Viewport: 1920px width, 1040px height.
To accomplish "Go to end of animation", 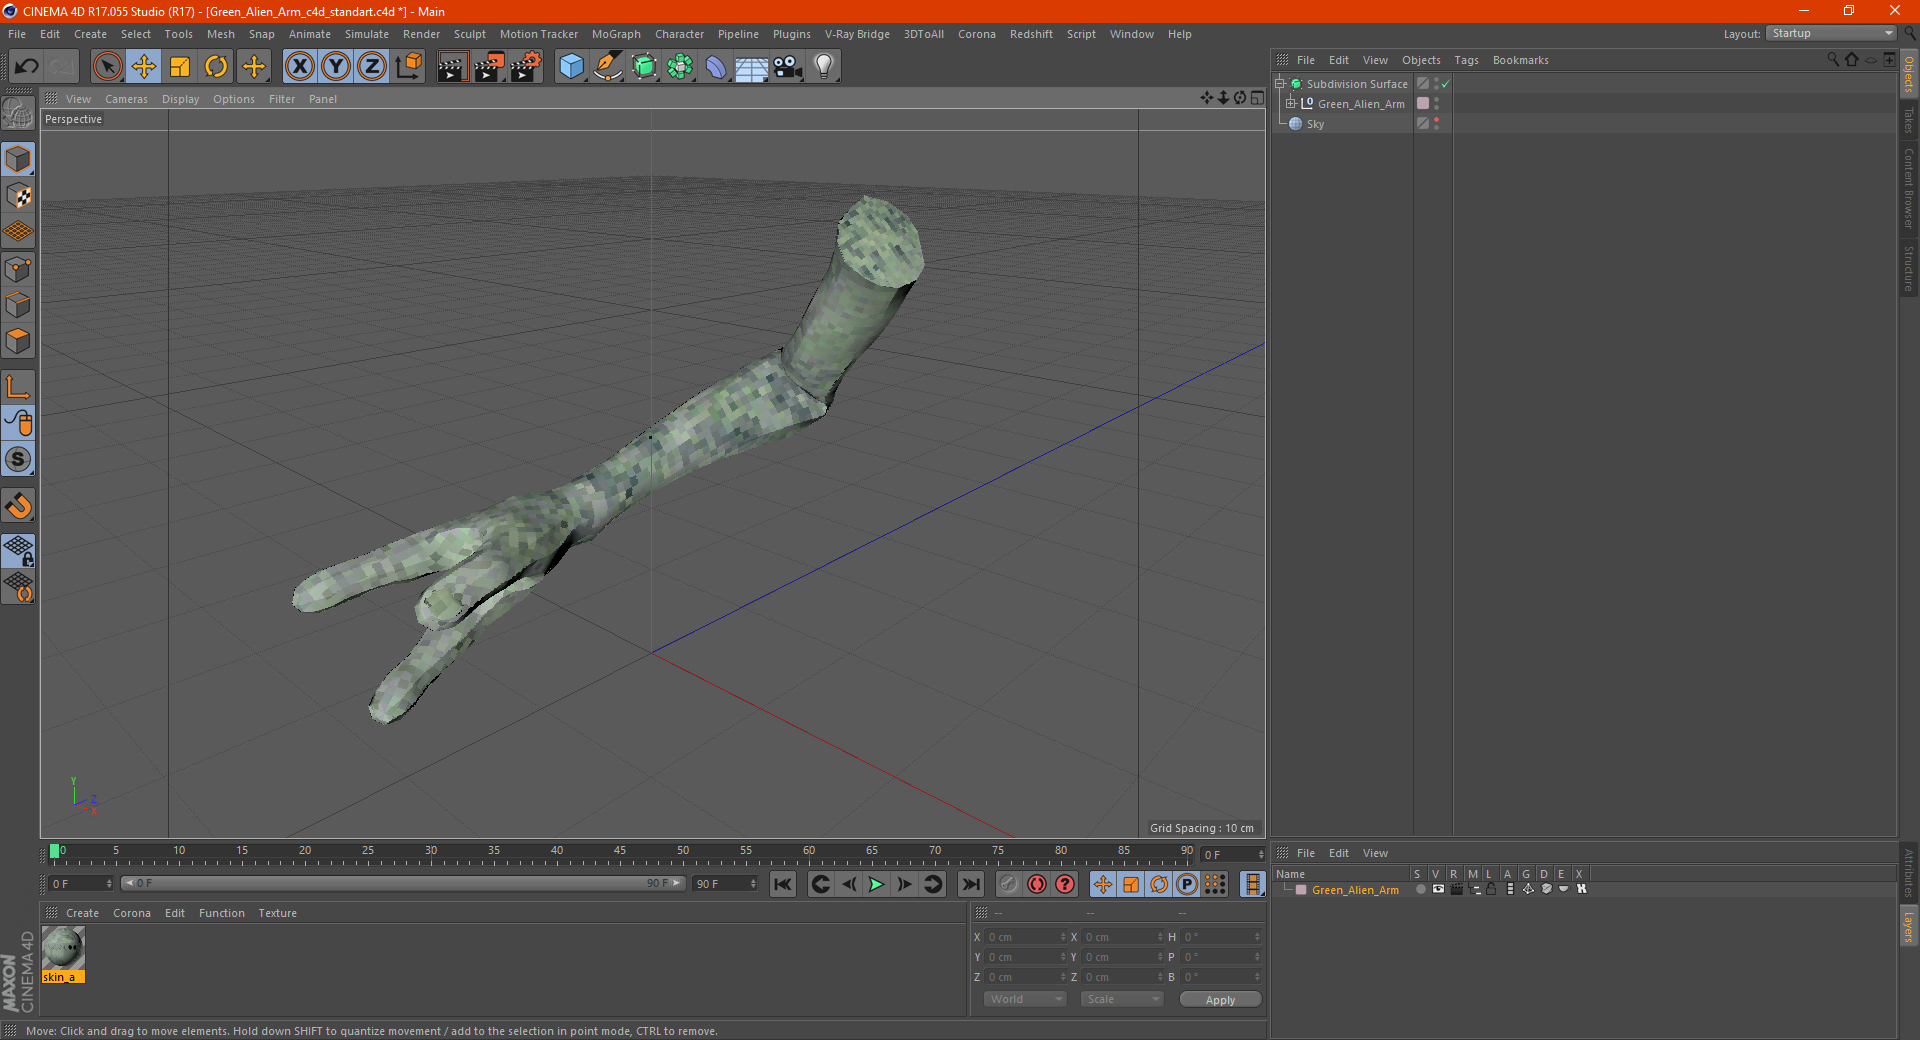I will click(970, 884).
